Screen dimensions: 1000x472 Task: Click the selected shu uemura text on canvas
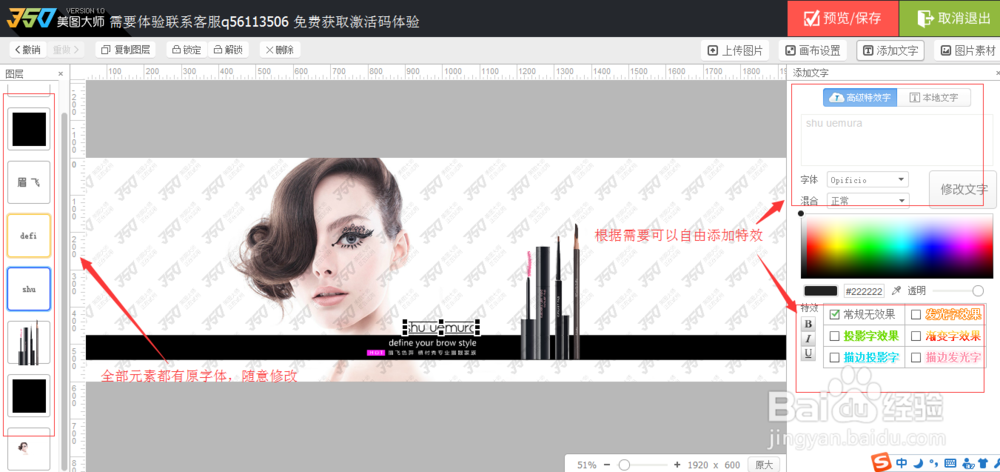[x=441, y=328]
